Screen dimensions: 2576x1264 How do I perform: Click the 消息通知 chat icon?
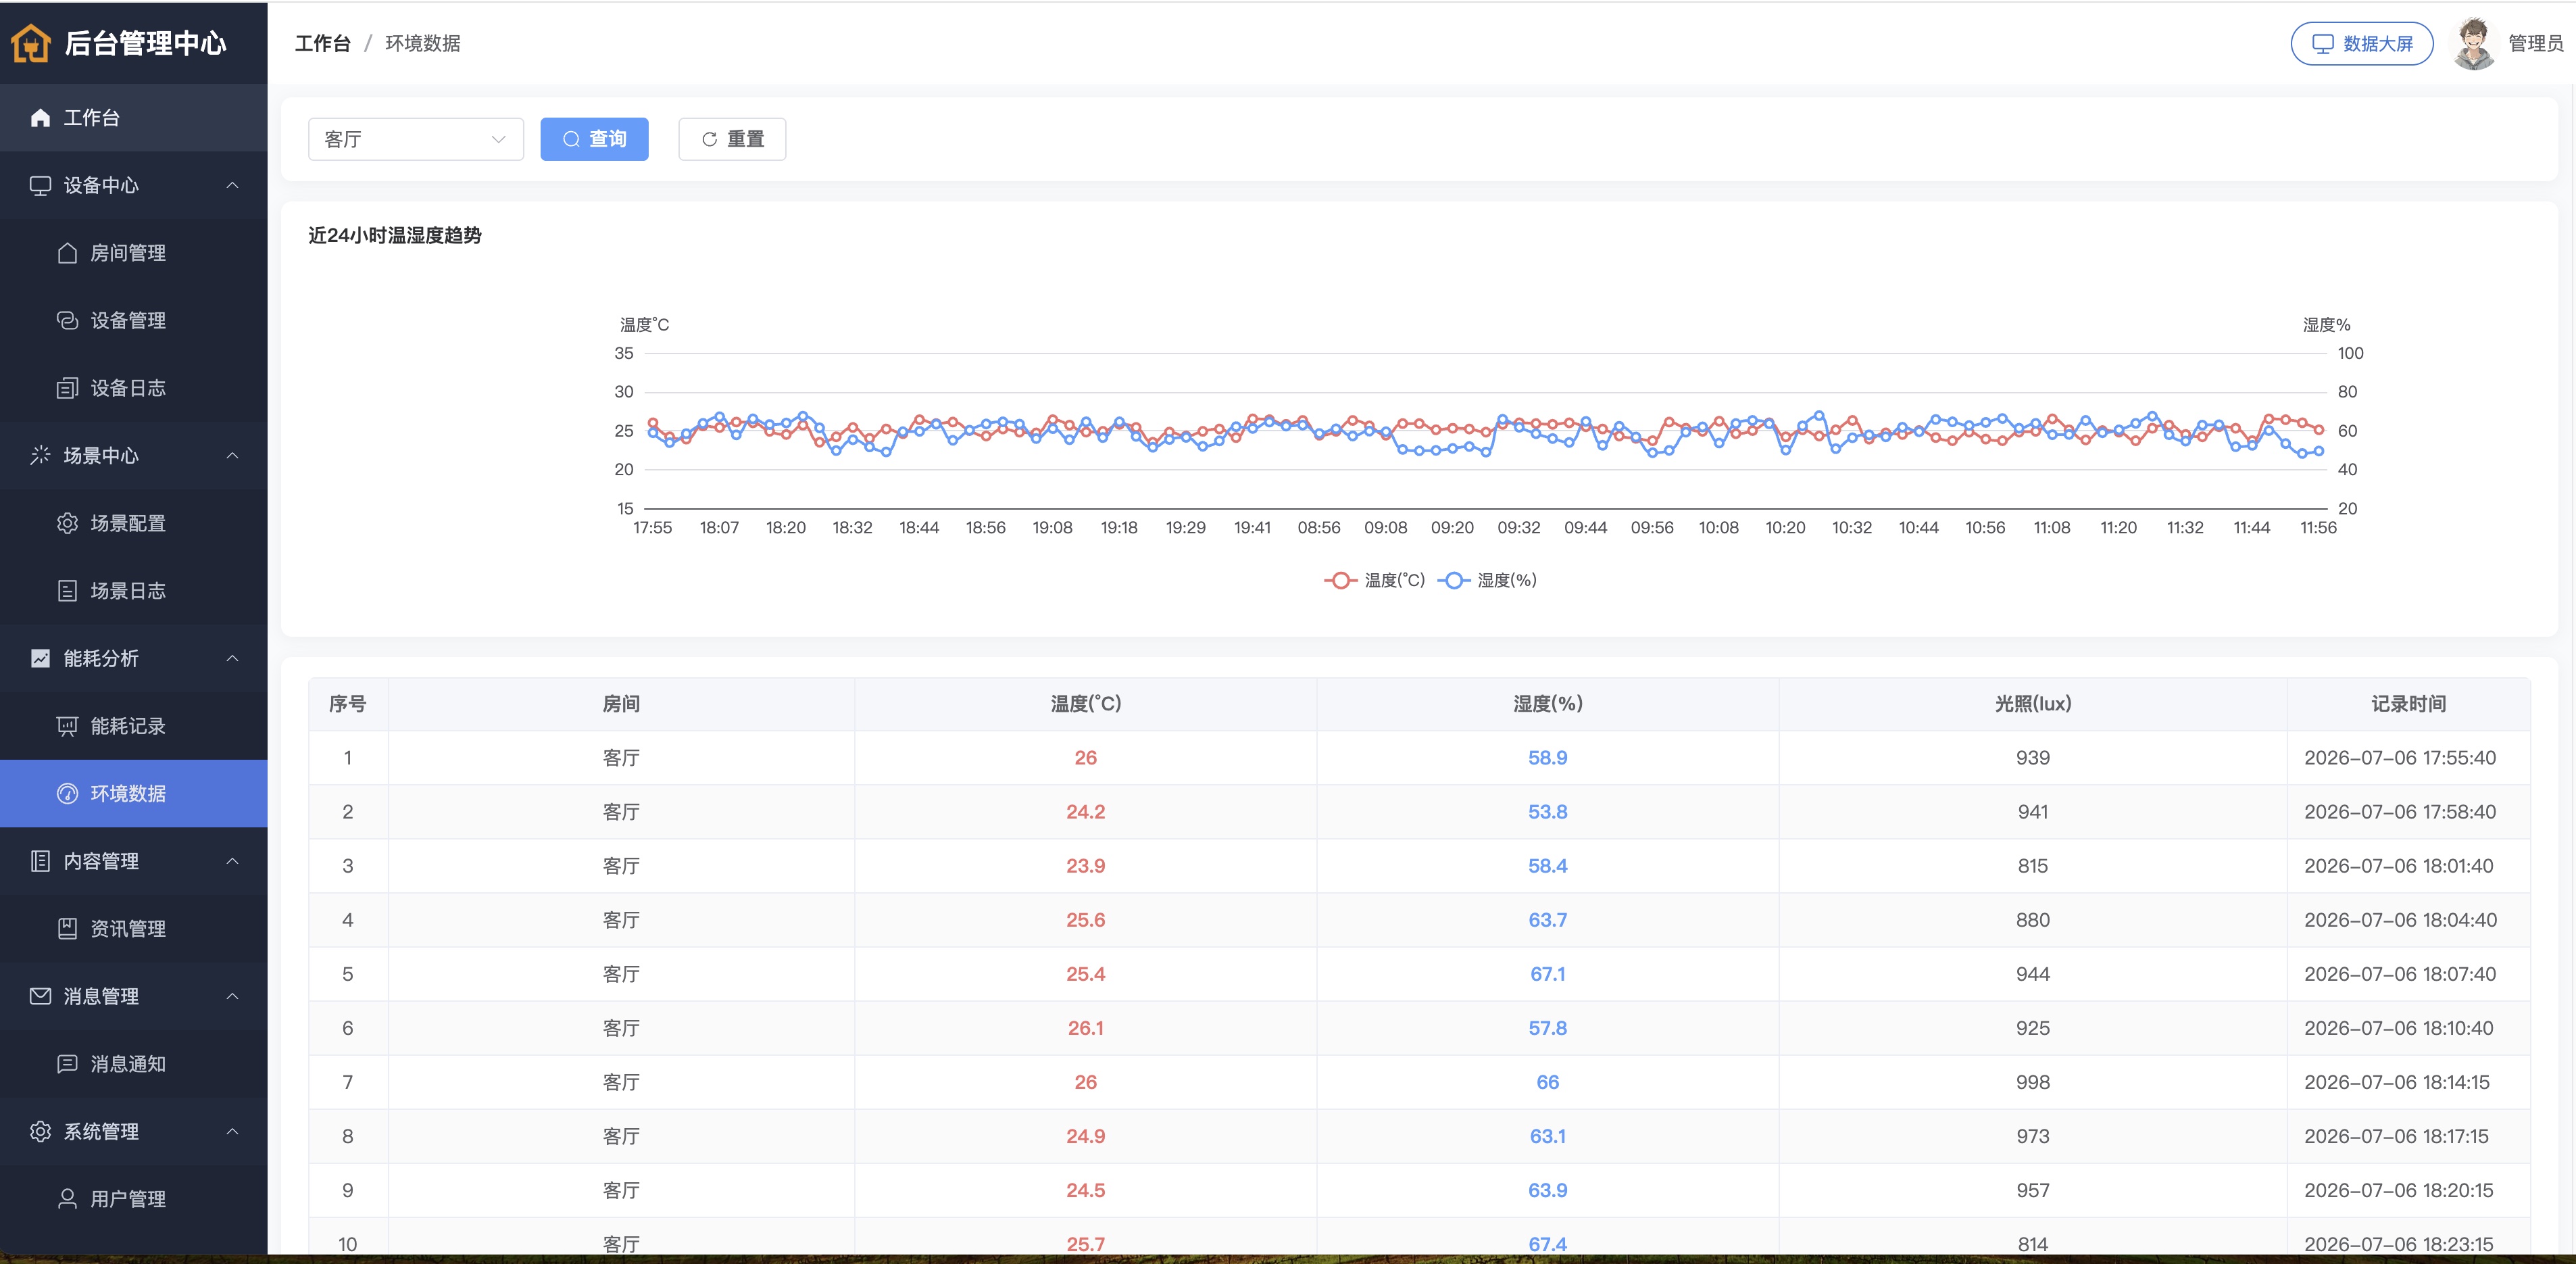coord(67,1064)
